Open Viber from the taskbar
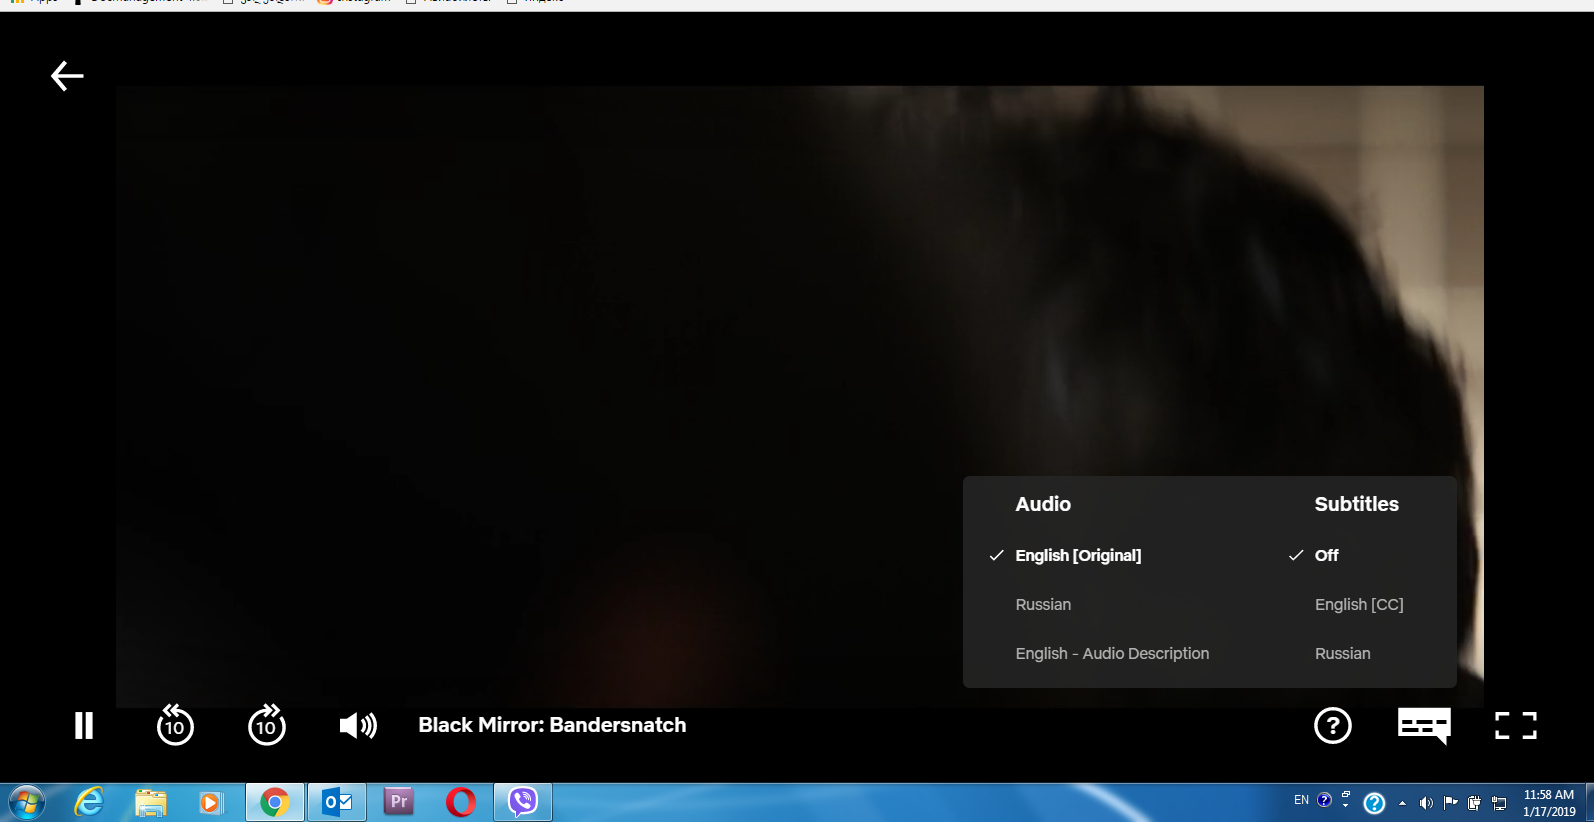Screen dimensions: 1594x834 pyautogui.click(x=523, y=803)
